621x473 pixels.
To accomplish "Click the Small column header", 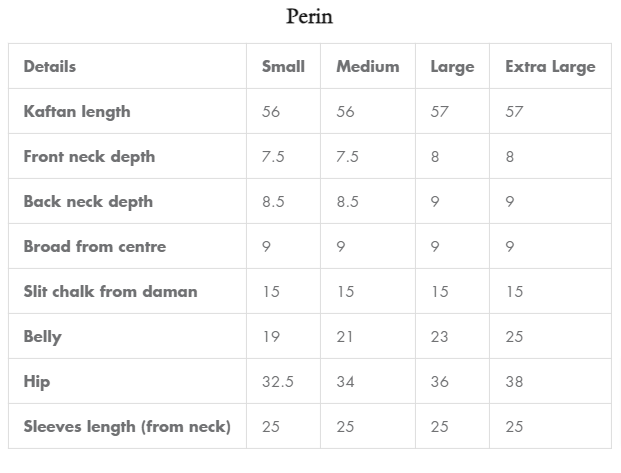I will click(284, 67).
